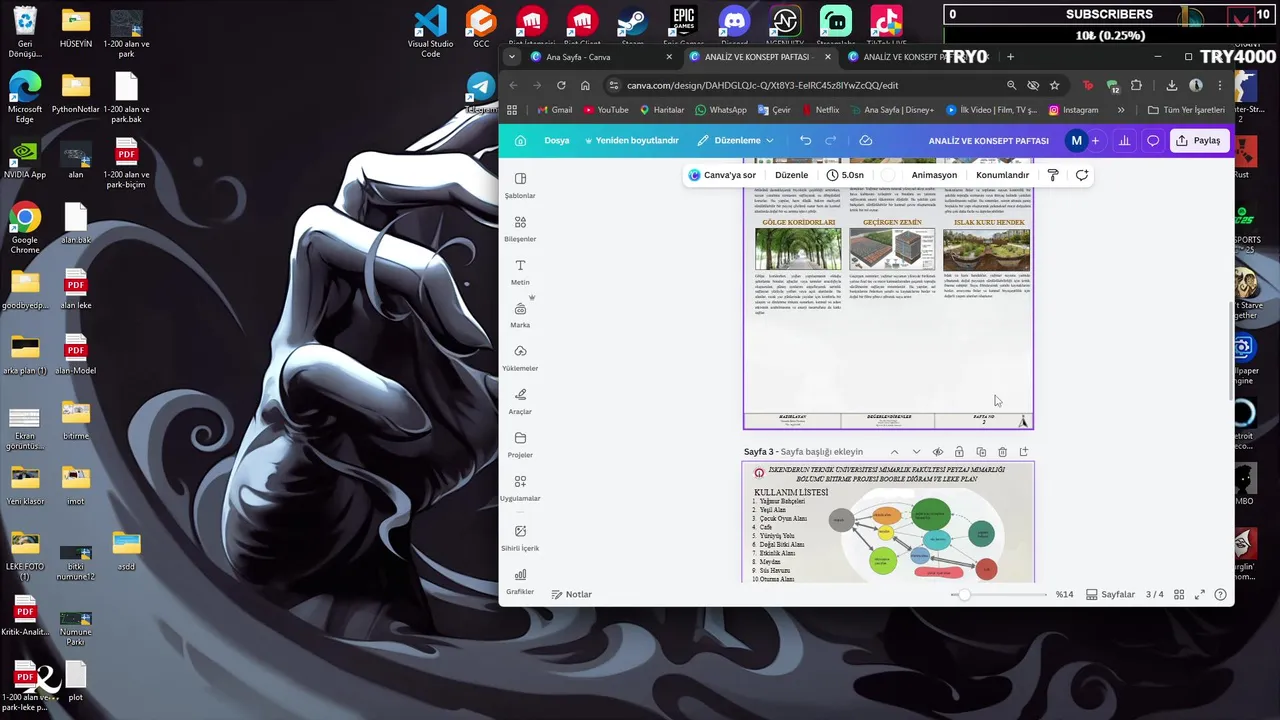The image size is (1280, 720).
Task: Open the Canva help question mark
Action: point(1220,595)
